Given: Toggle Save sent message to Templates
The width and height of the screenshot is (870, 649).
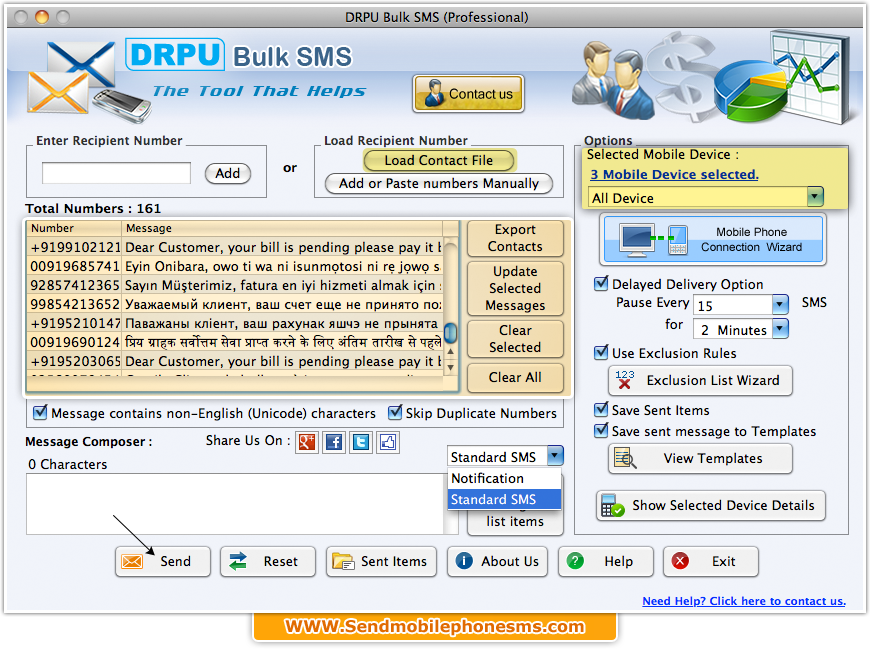Looking at the screenshot, I should (600, 431).
